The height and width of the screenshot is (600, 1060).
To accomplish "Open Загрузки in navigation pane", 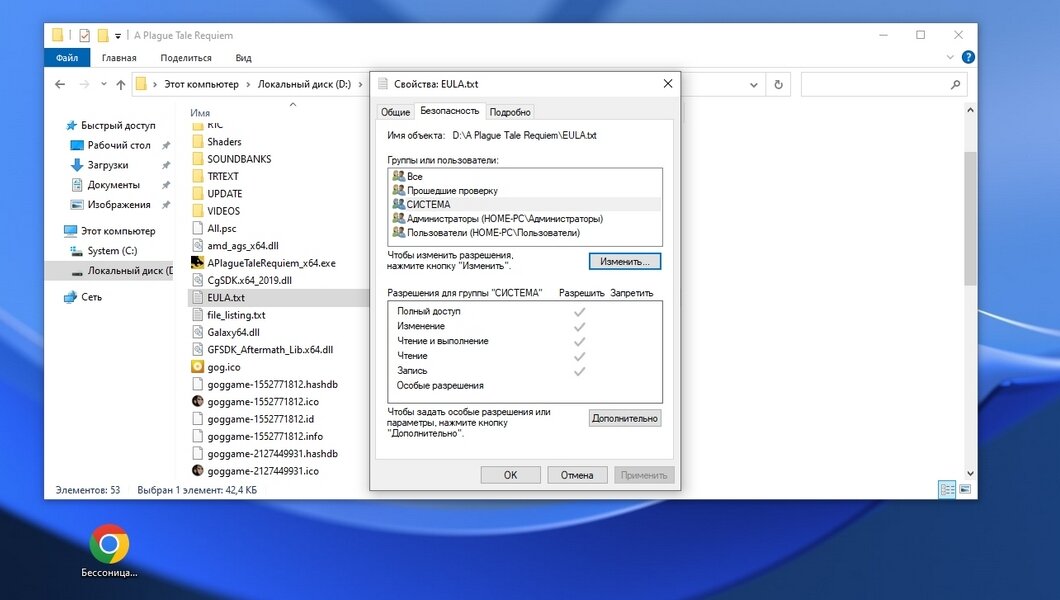I will [x=107, y=165].
